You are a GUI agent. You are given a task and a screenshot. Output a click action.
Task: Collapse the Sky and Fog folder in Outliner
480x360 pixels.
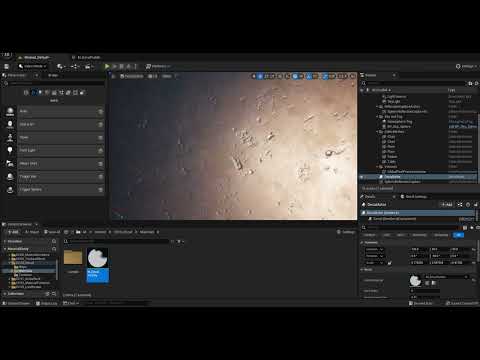pyautogui.click(x=377, y=117)
